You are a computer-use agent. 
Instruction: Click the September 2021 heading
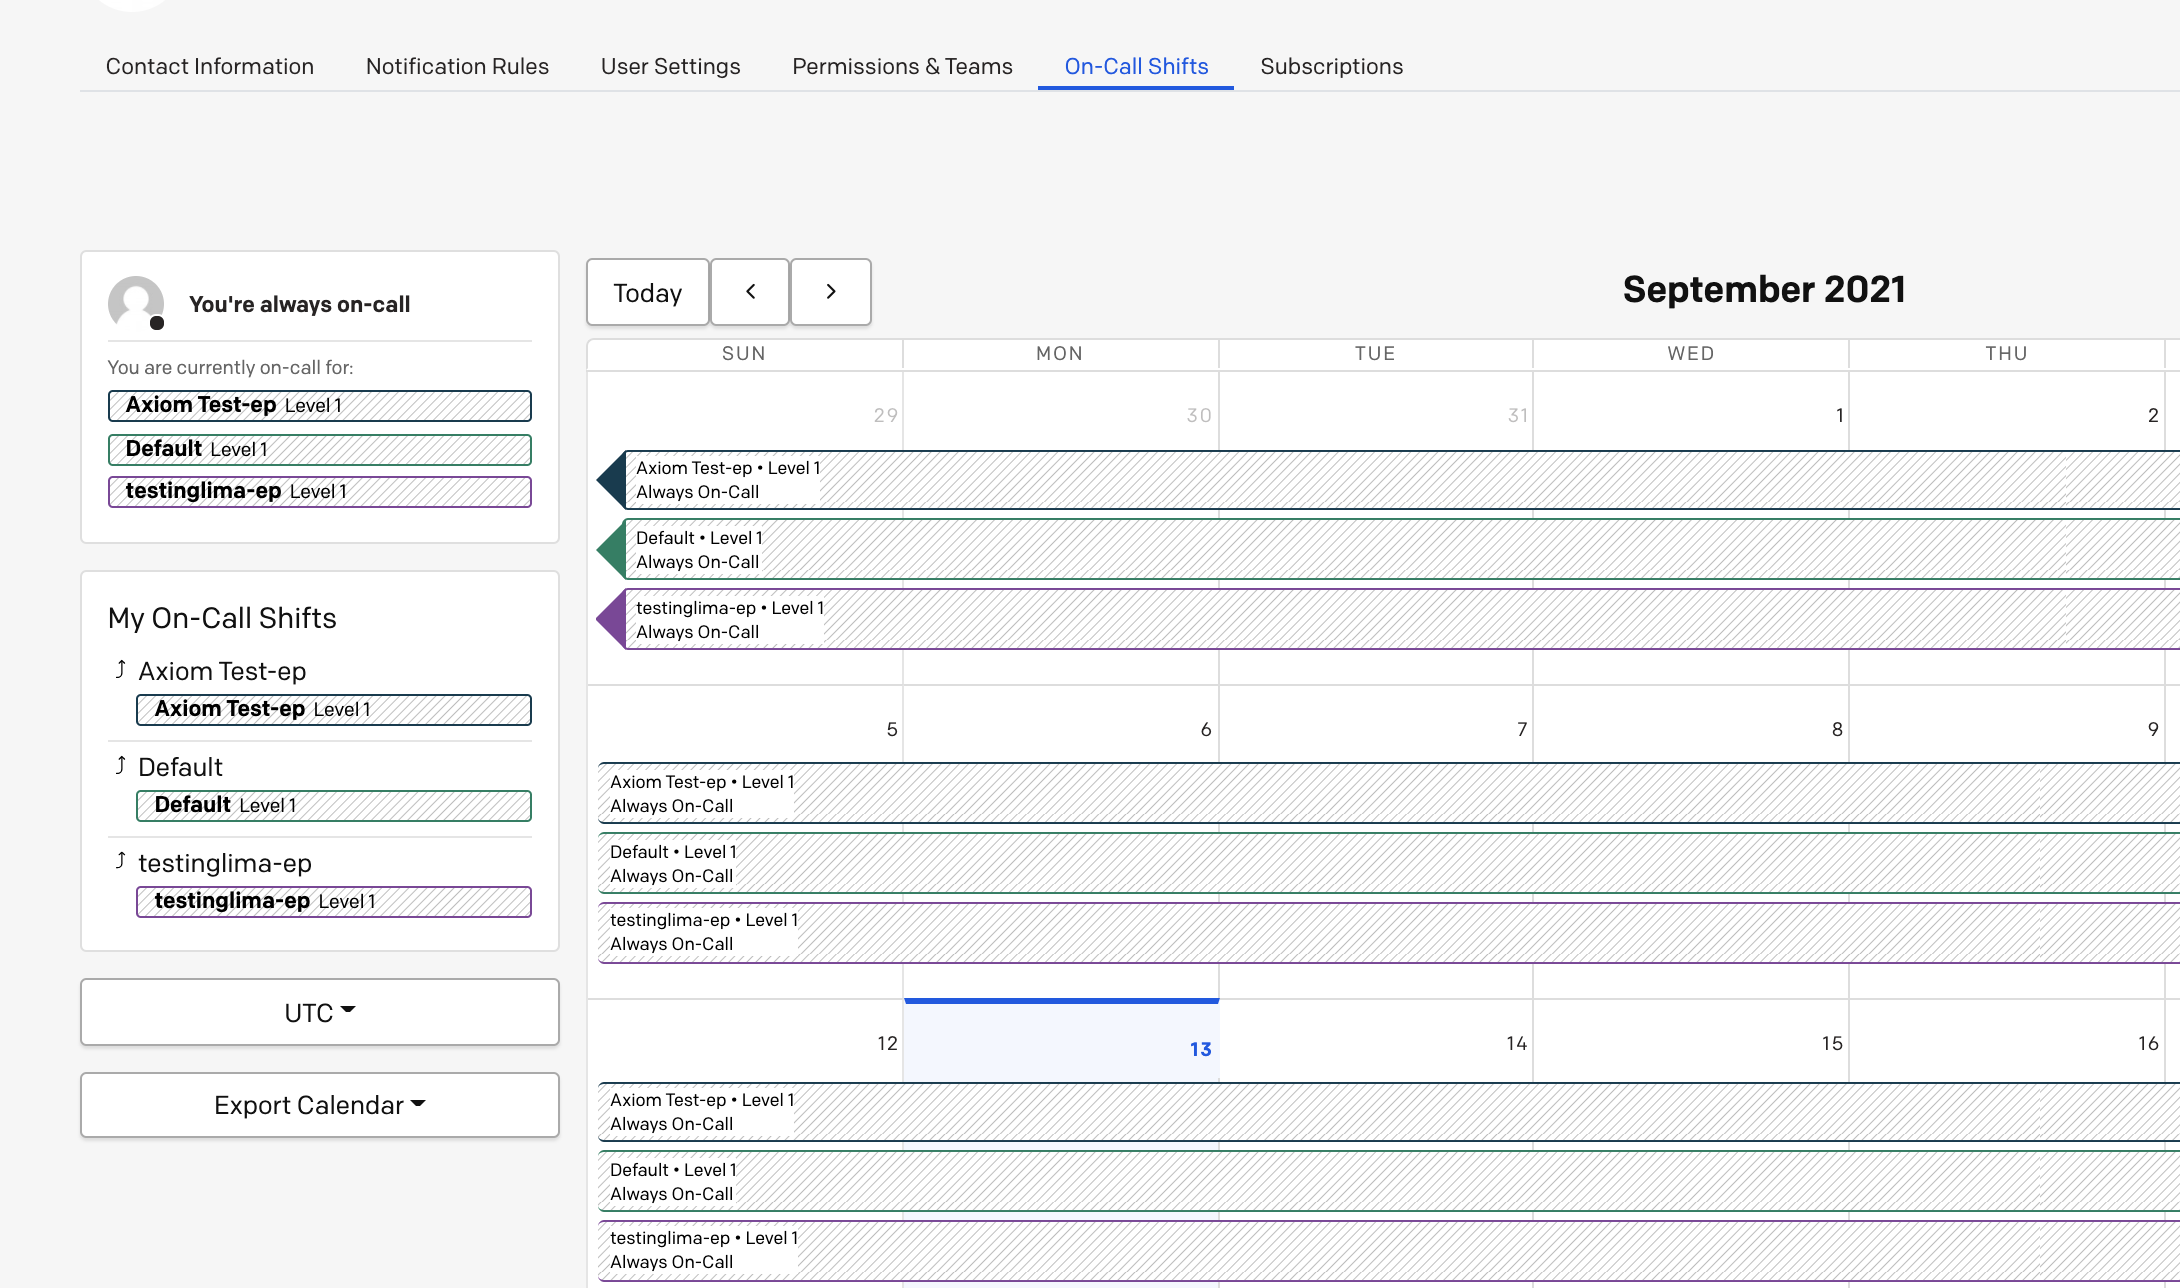1764,290
